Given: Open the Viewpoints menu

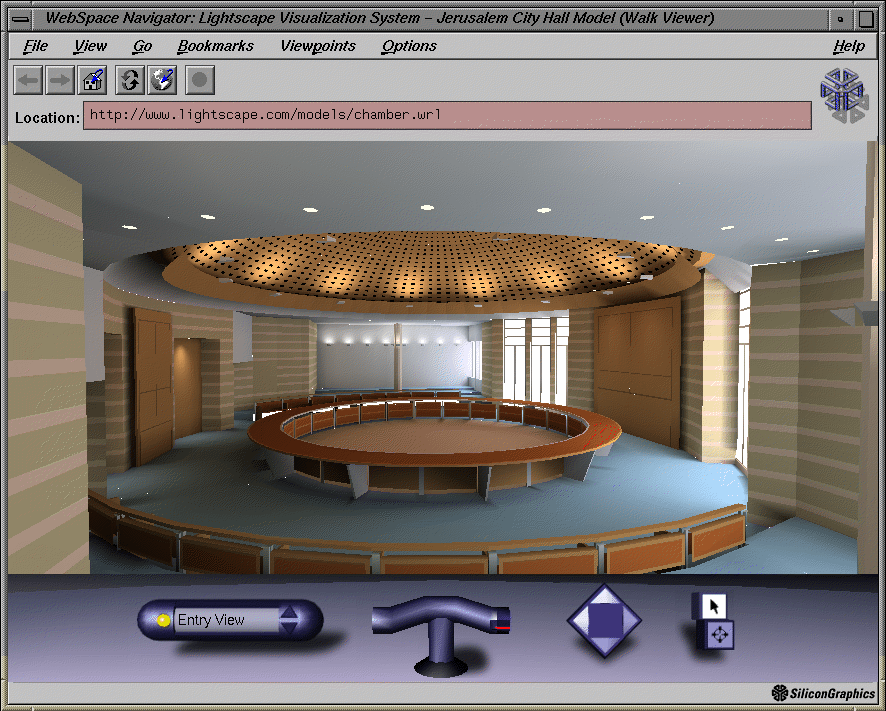Looking at the screenshot, I should pyautogui.click(x=318, y=46).
